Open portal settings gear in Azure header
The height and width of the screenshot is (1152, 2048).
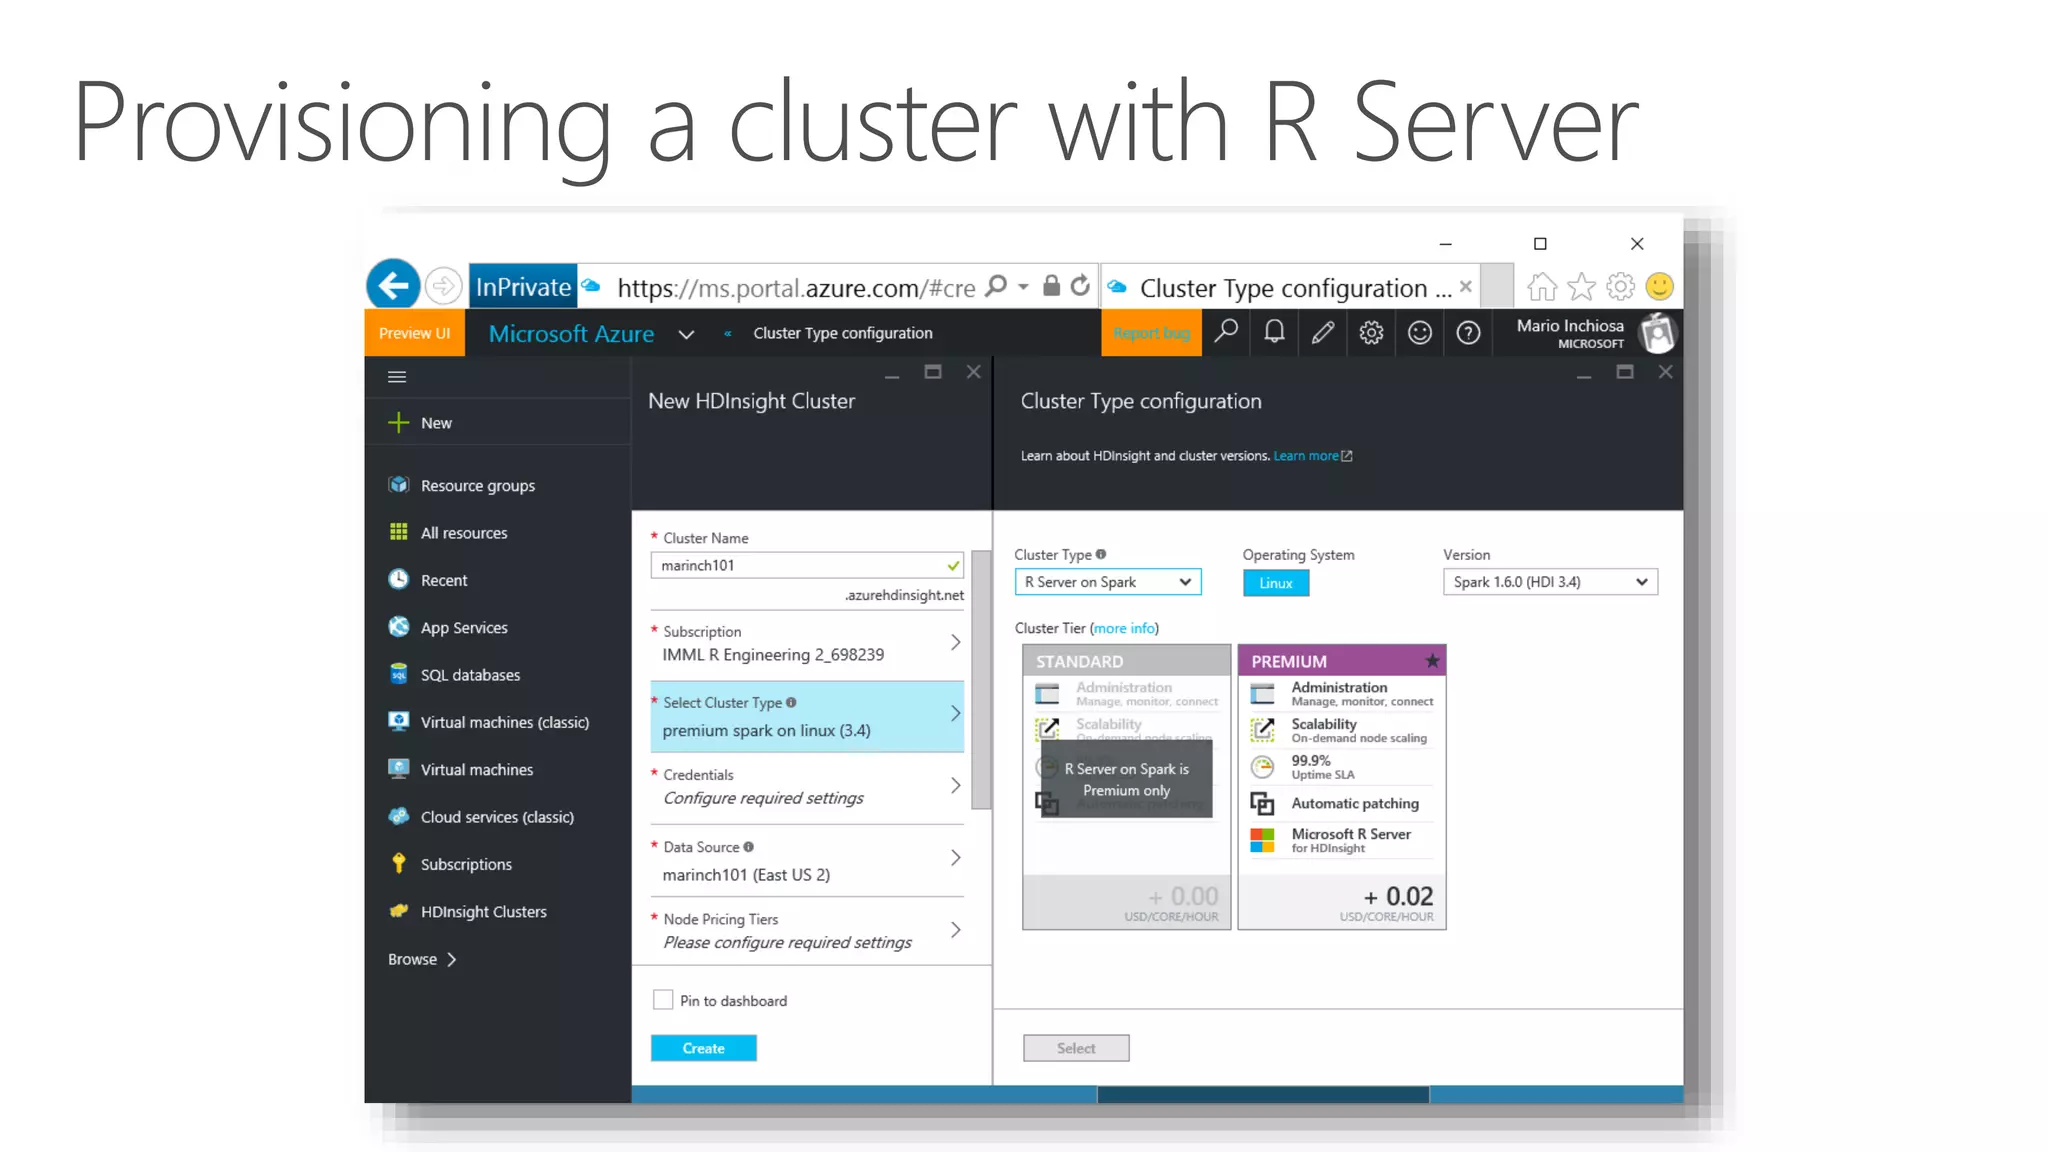[x=1371, y=332]
